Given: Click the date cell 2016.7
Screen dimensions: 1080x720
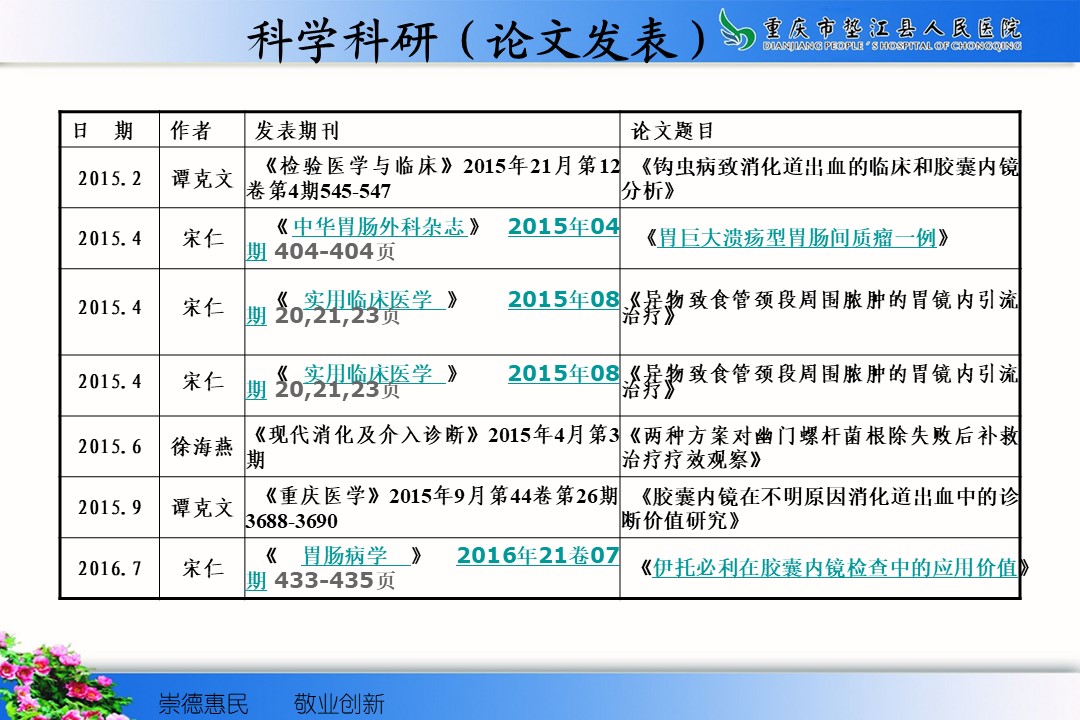Looking at the screenshot, I should [110, 568].
